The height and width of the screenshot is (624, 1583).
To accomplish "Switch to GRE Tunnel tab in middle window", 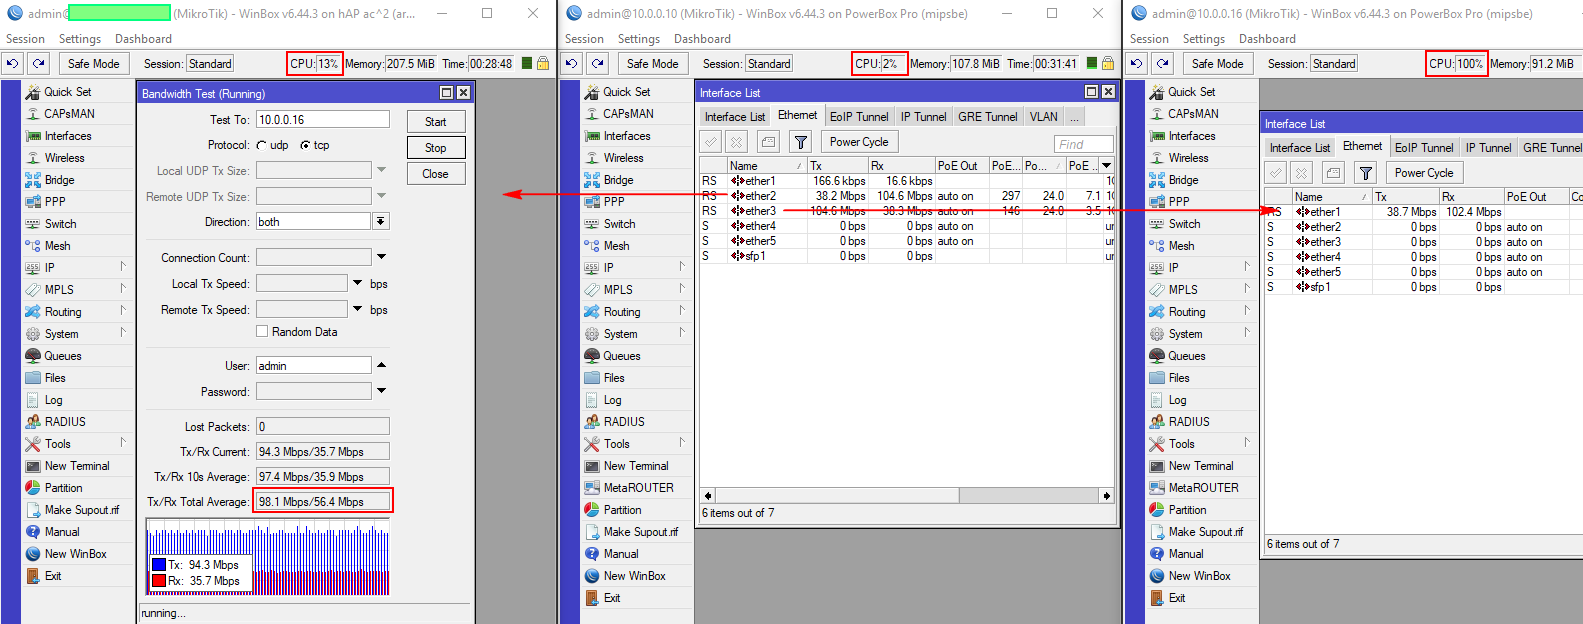I will point(988,116).
